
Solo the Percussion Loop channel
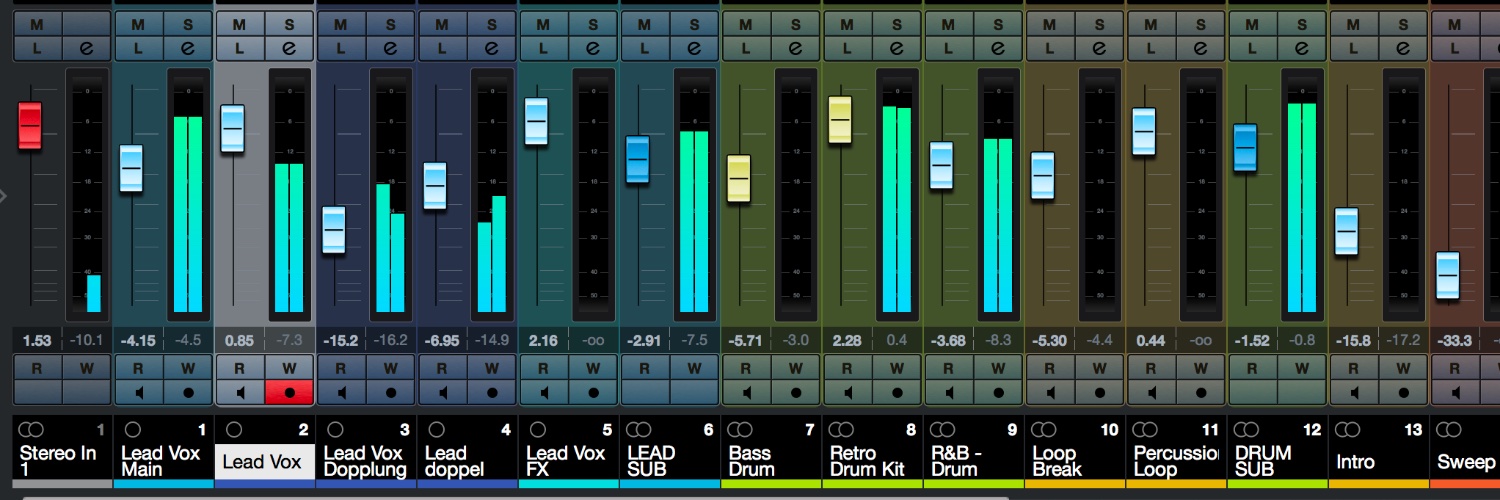[x=1202, y=24]
